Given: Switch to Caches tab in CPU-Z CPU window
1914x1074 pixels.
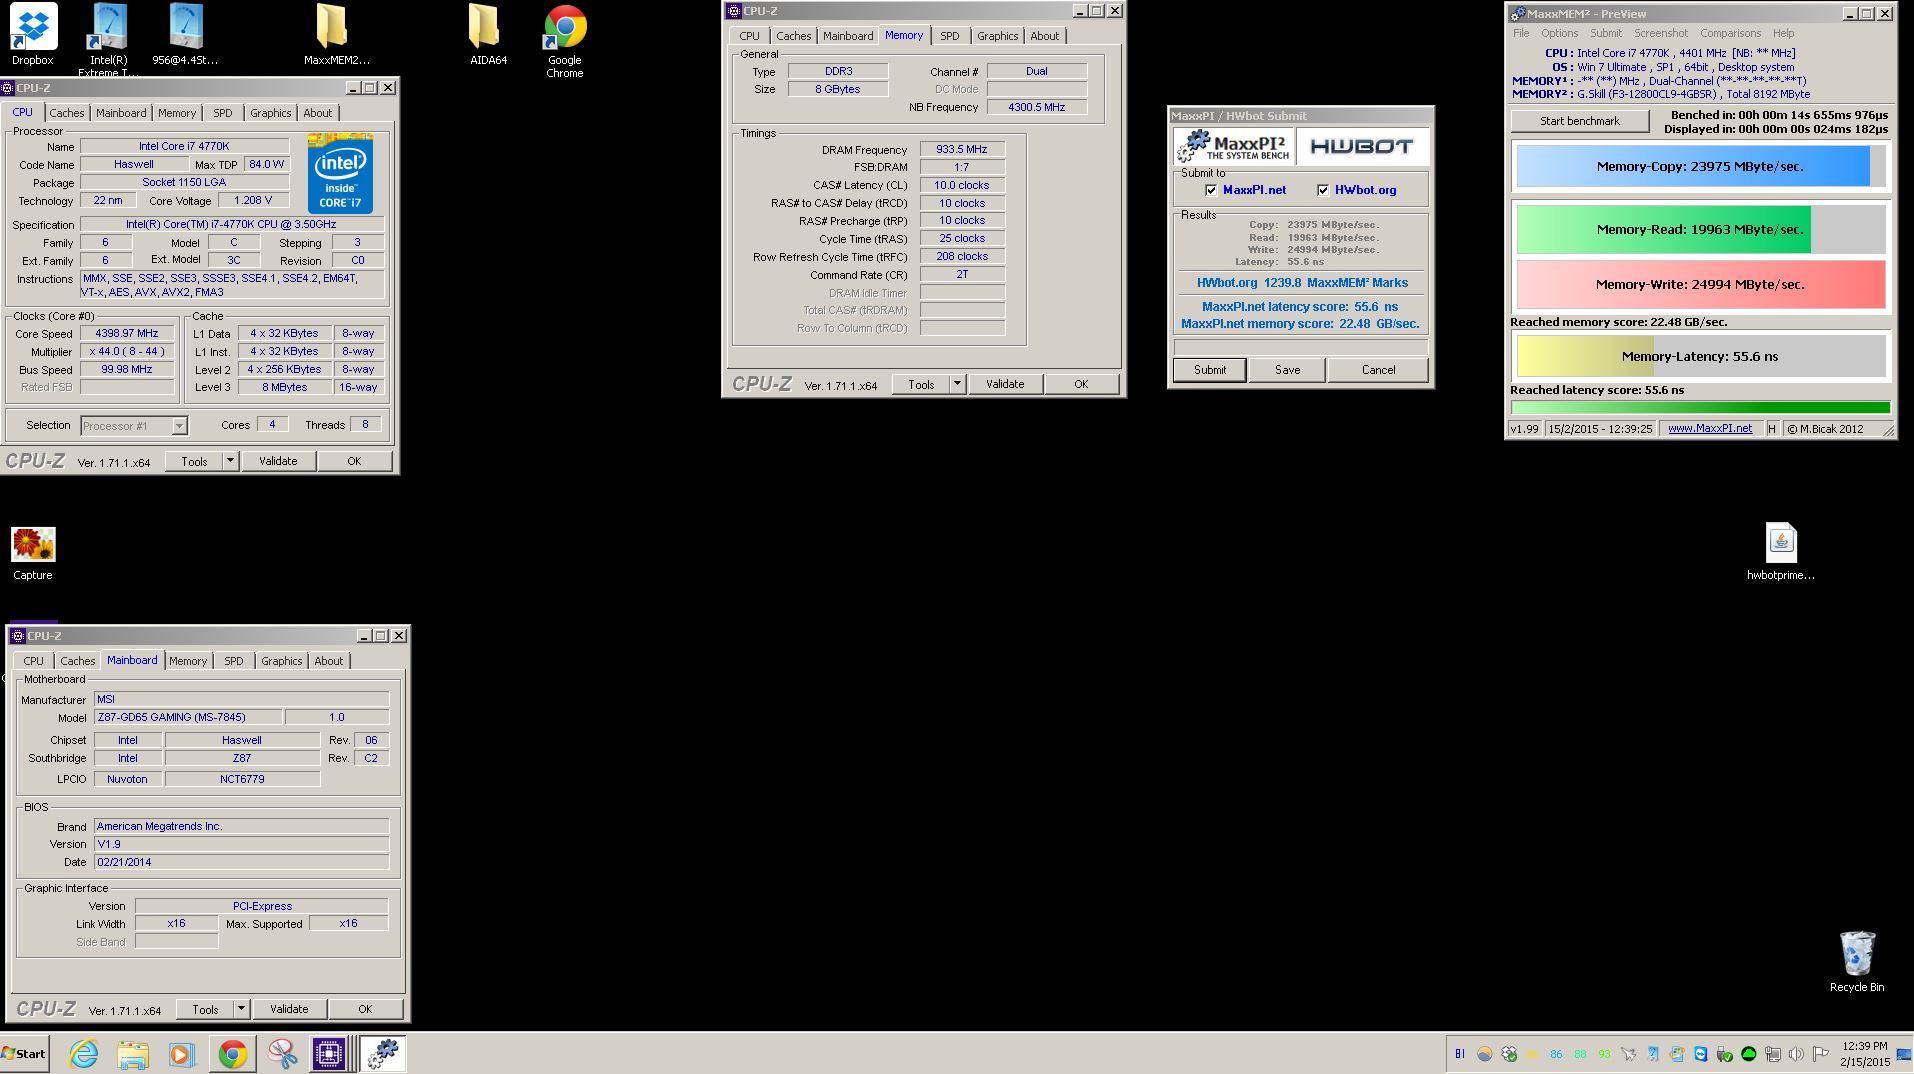Looking at the screenshot, I should tap(67, 113).
